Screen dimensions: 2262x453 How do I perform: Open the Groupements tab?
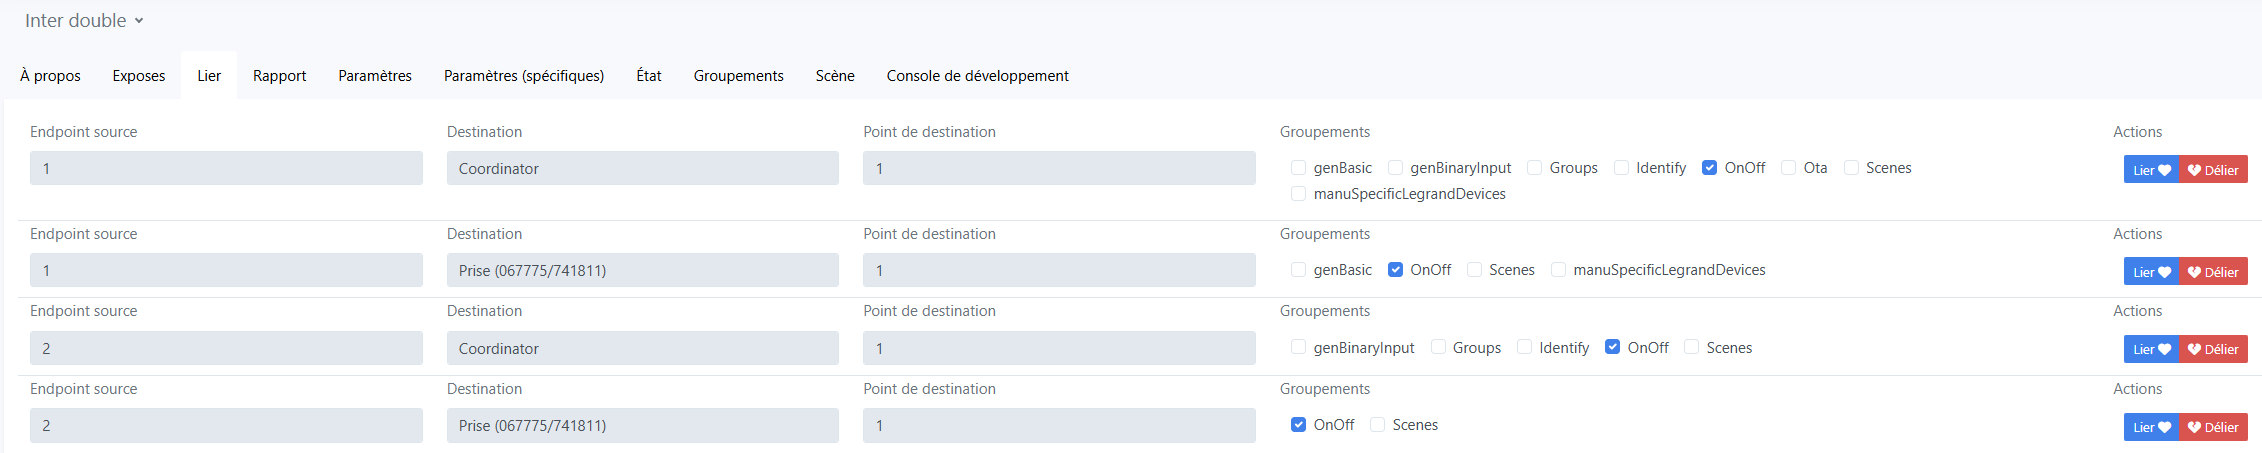pyautogui.click(x=738, y=76)
